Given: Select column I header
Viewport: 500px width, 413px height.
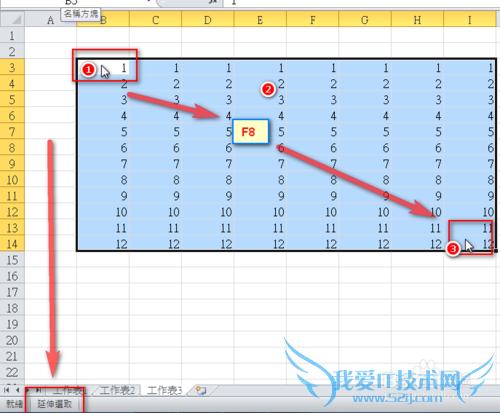Looking at the screenshot, I should tap(470, 20).
